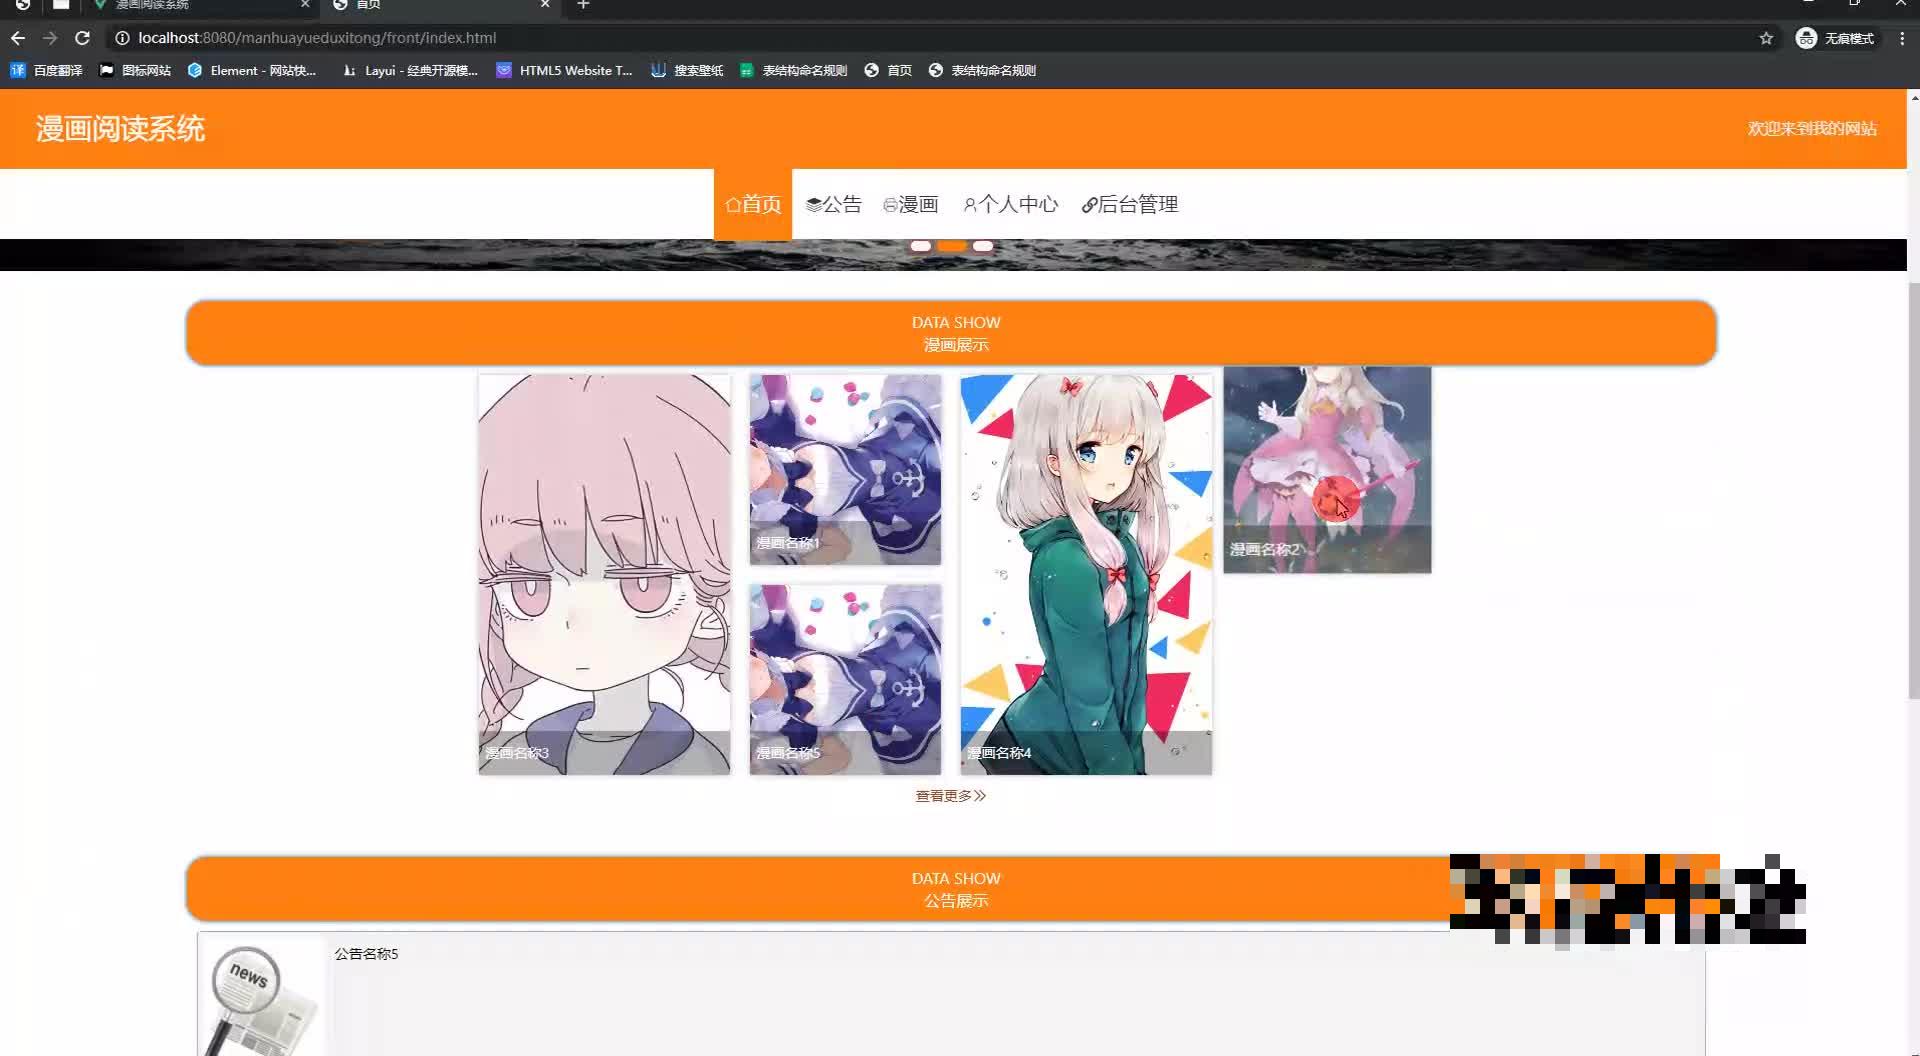Open the Element - 网站快 bookmark
Viewport: 1920px width, 1056px height.
point(252,70)
